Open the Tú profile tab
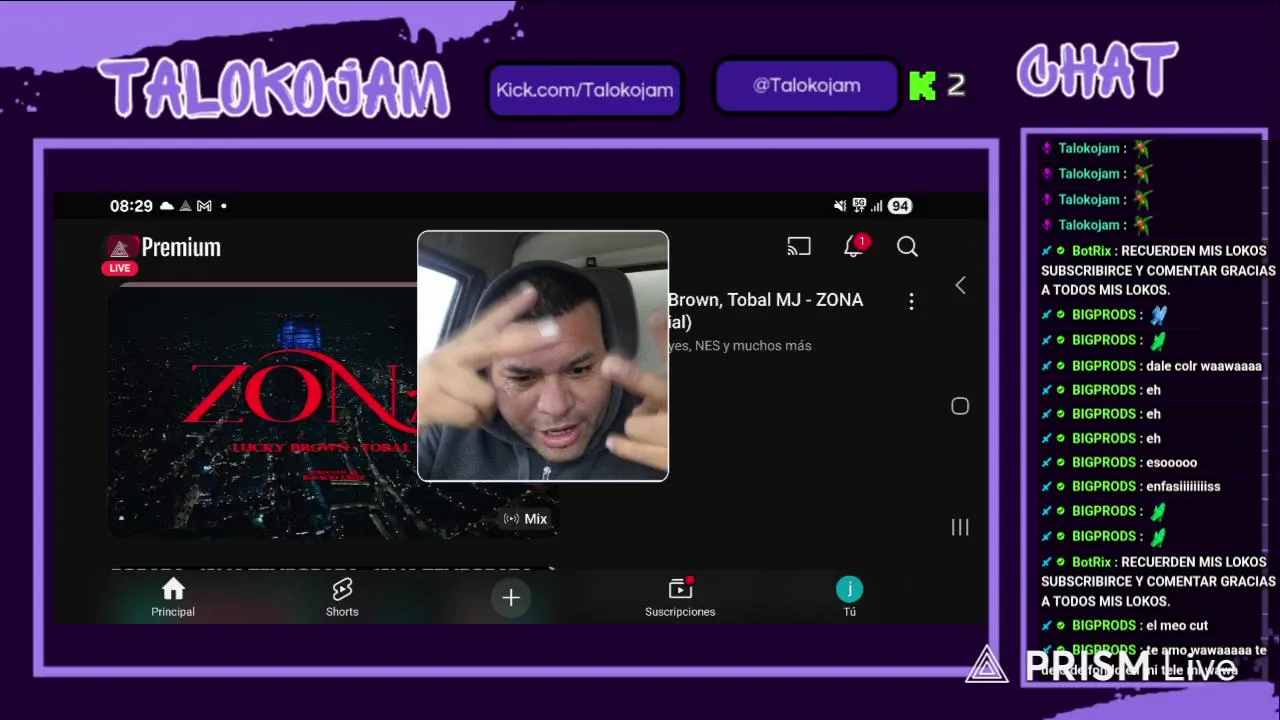This screenshot has height=720, width=1280. coord(849,597)
